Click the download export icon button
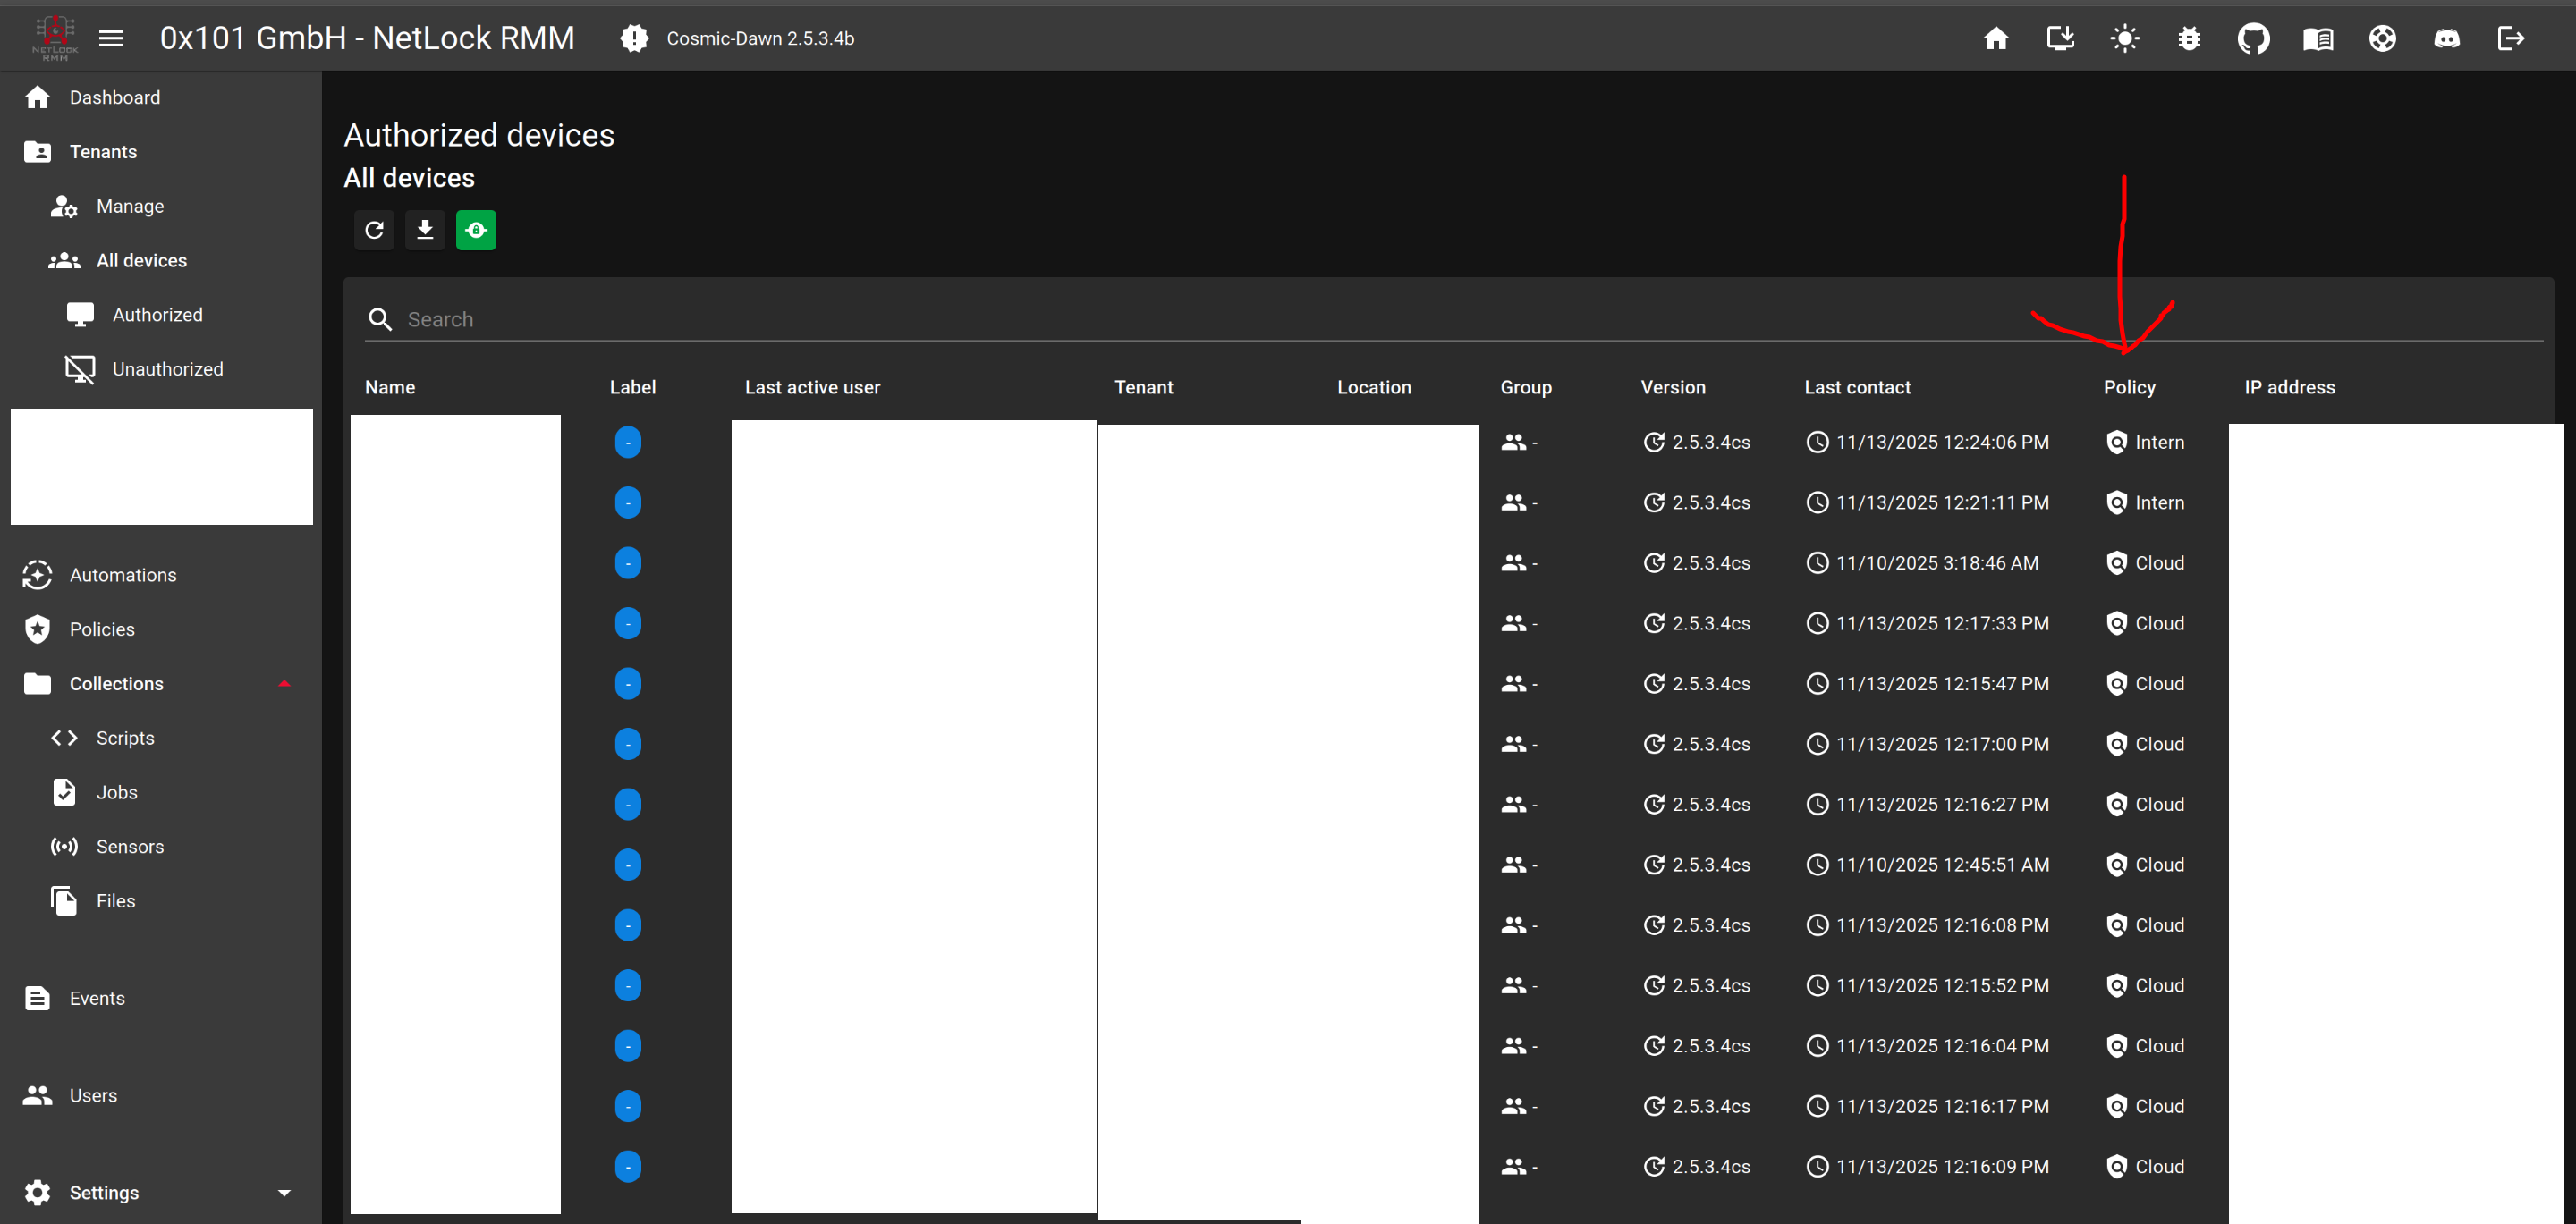The image size is (2576, 1224). 425,230
